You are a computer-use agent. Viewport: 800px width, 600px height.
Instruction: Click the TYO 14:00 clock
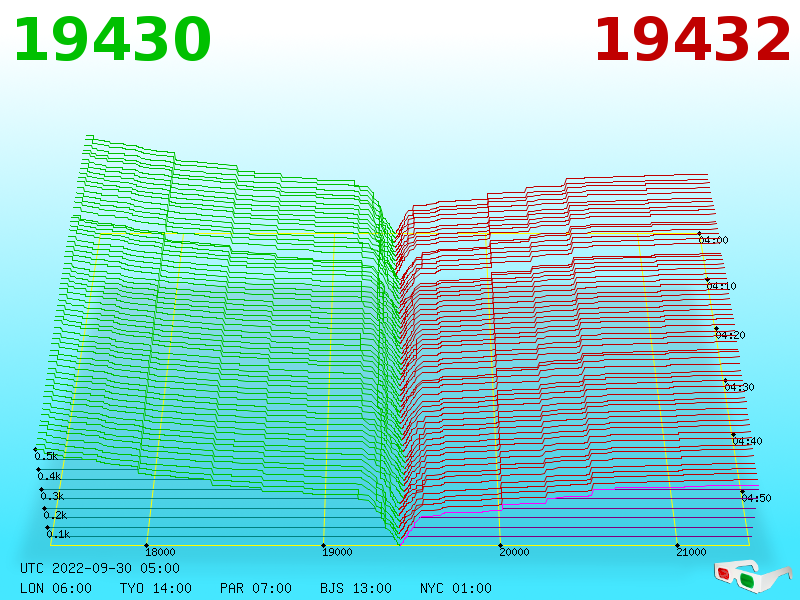(156, 588)
